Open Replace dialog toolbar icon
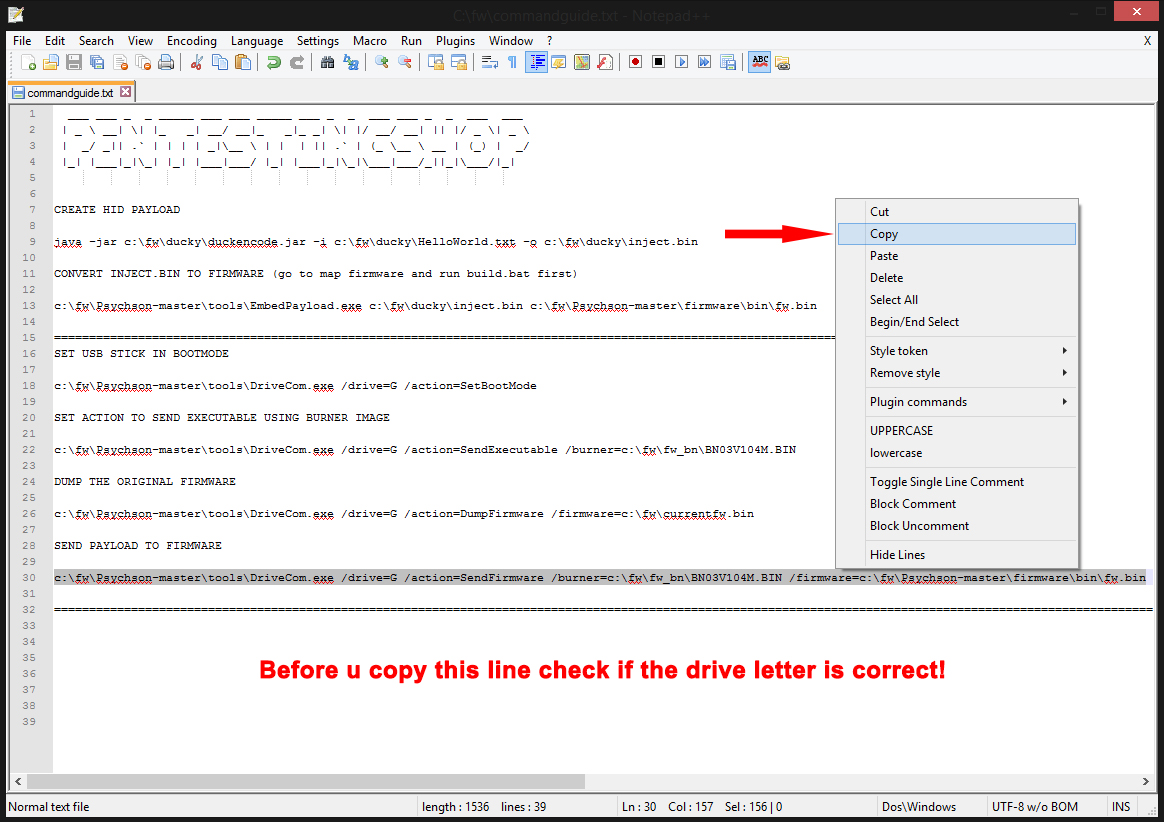This screenshot has height=822, width=1164. (350, 62)
